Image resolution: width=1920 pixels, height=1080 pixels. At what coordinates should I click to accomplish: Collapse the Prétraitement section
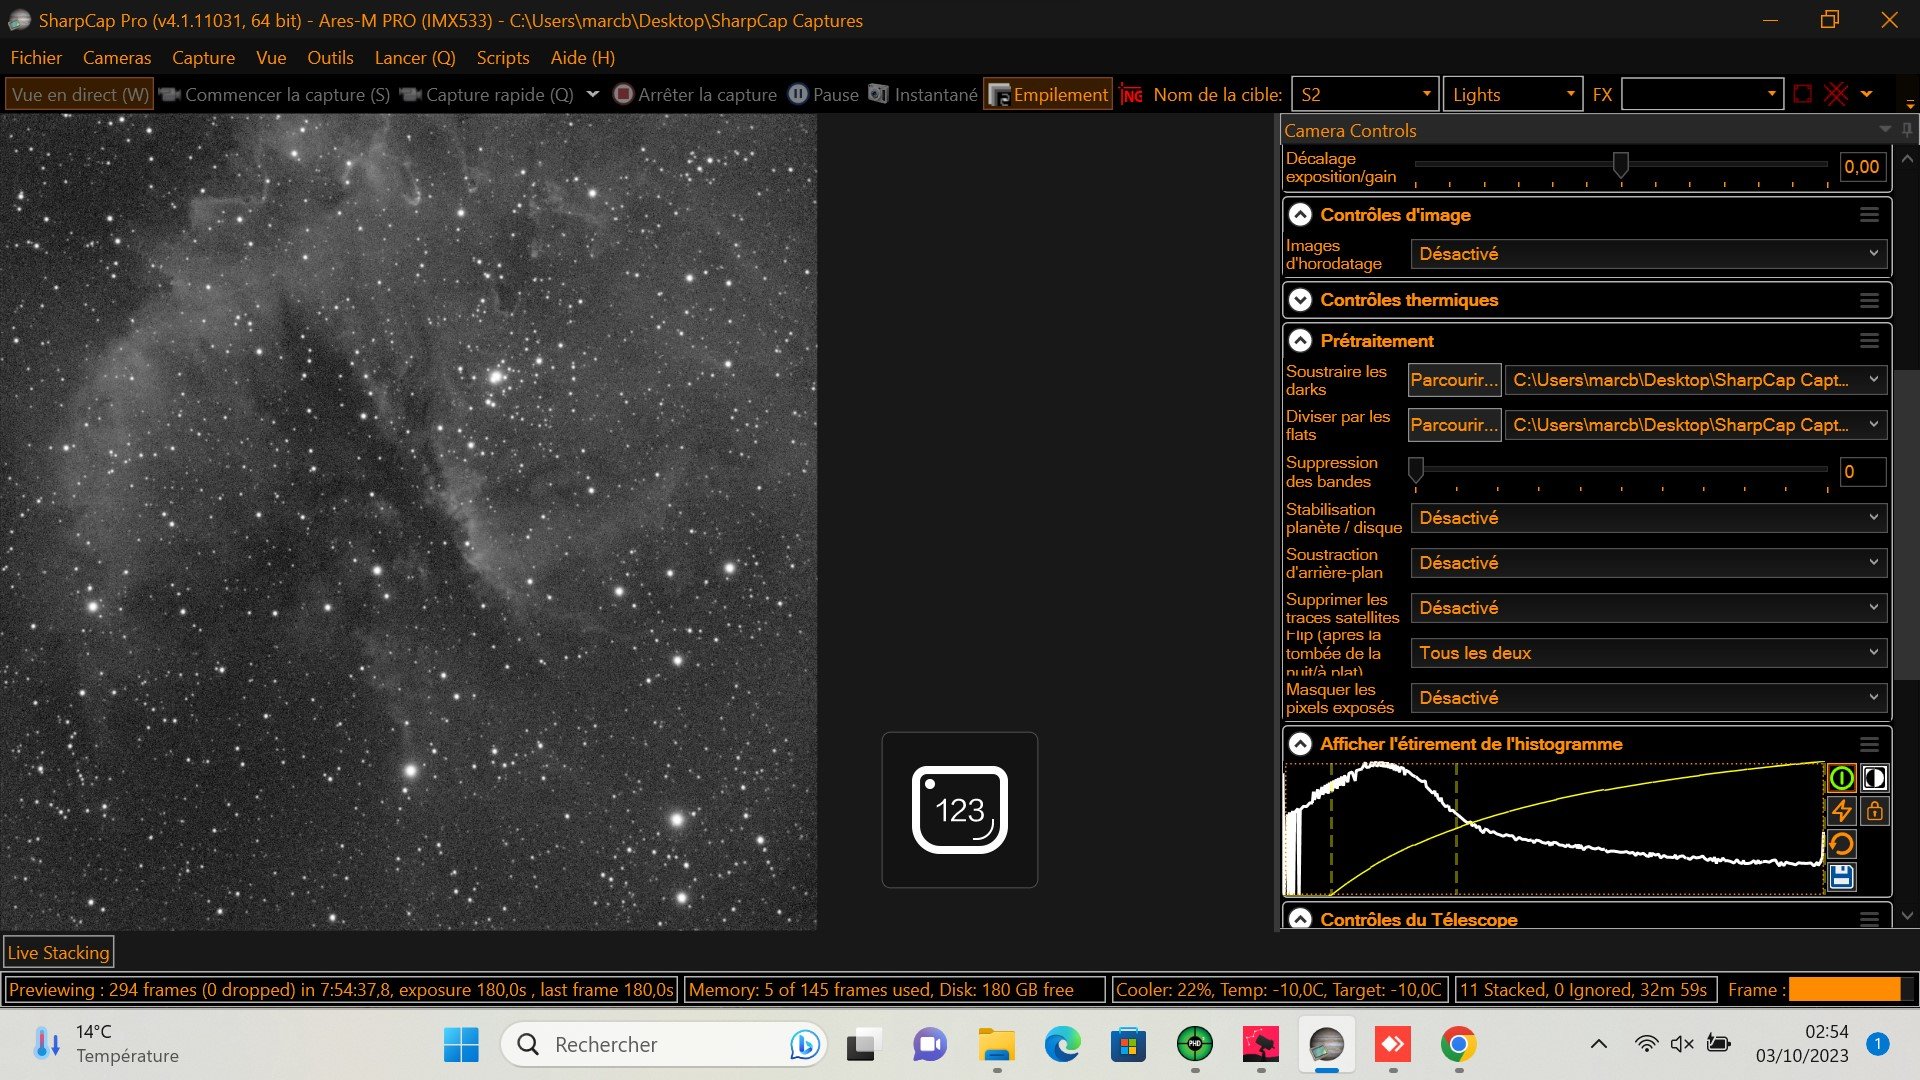click(x=1300, y=341)
